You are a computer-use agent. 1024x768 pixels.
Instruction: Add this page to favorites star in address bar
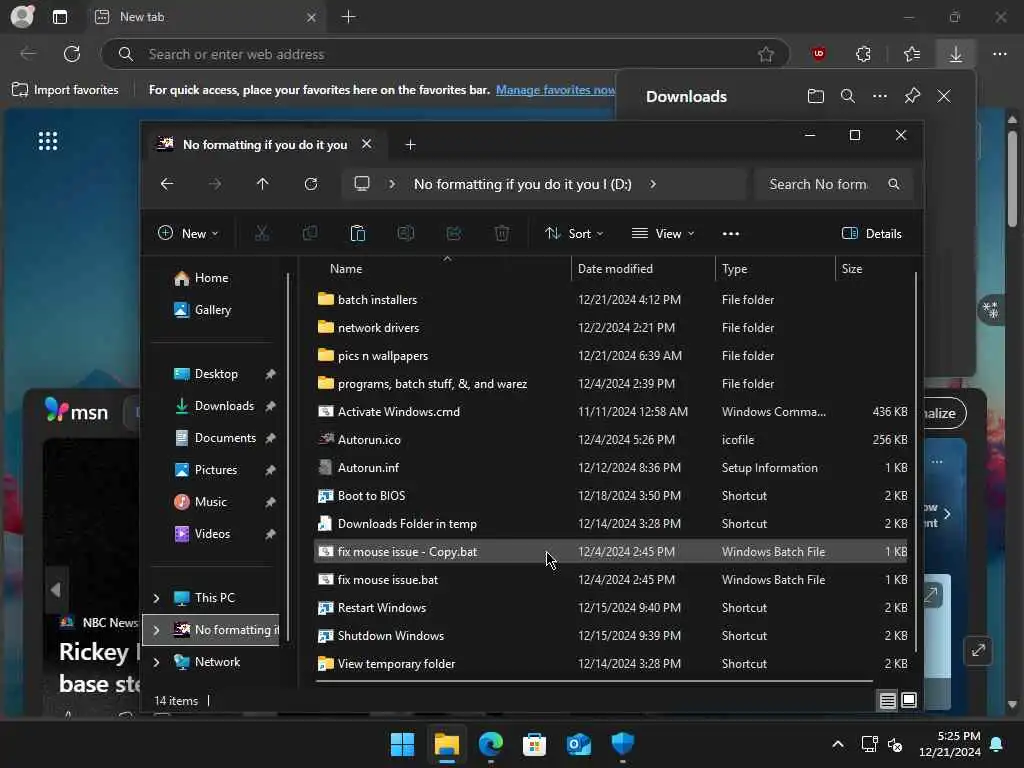coord(766,54)
